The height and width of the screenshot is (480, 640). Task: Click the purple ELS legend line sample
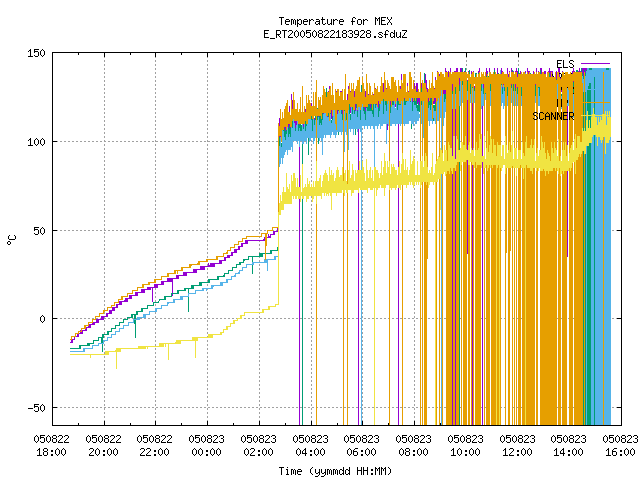pos(596,64)
